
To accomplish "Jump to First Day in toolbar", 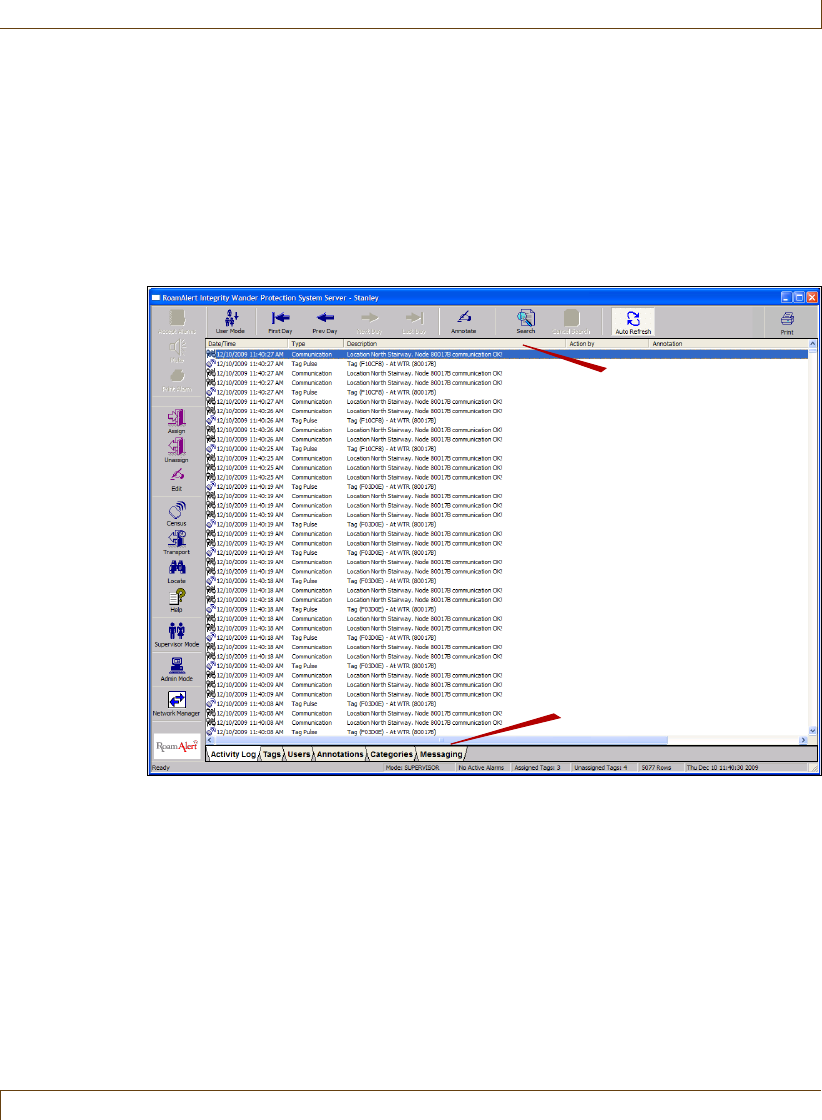I will [280, 321].
